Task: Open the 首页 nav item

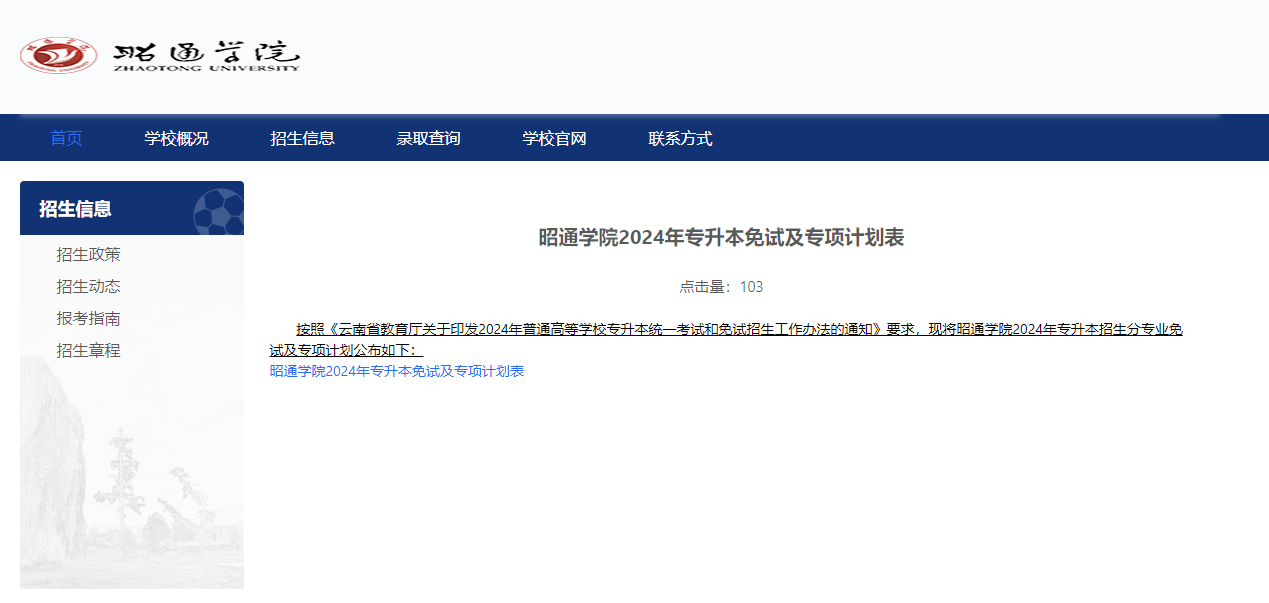Action: click(67, 138)
